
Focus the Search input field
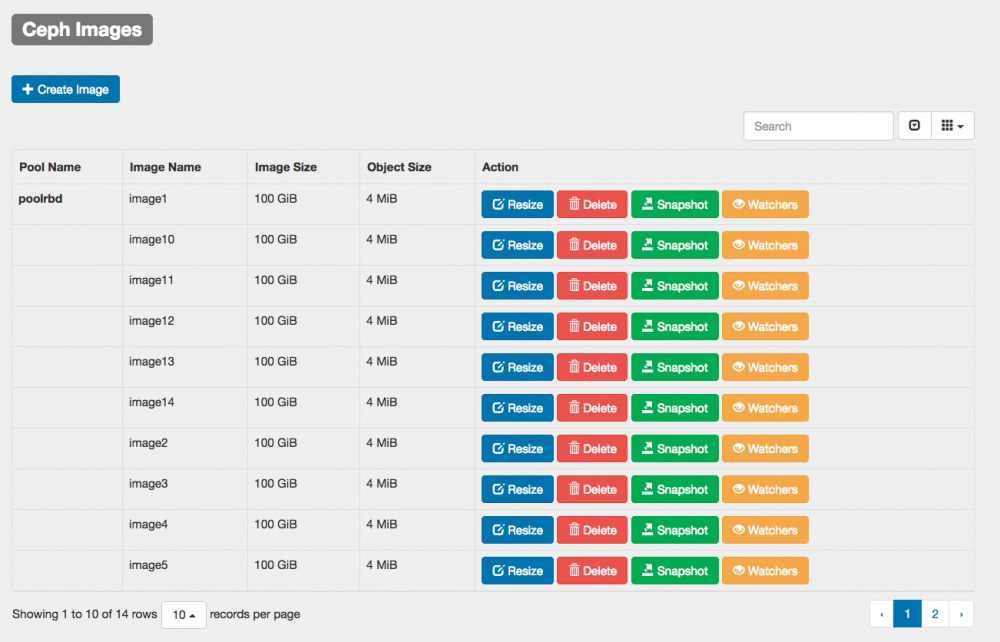(x=818, y=126)
